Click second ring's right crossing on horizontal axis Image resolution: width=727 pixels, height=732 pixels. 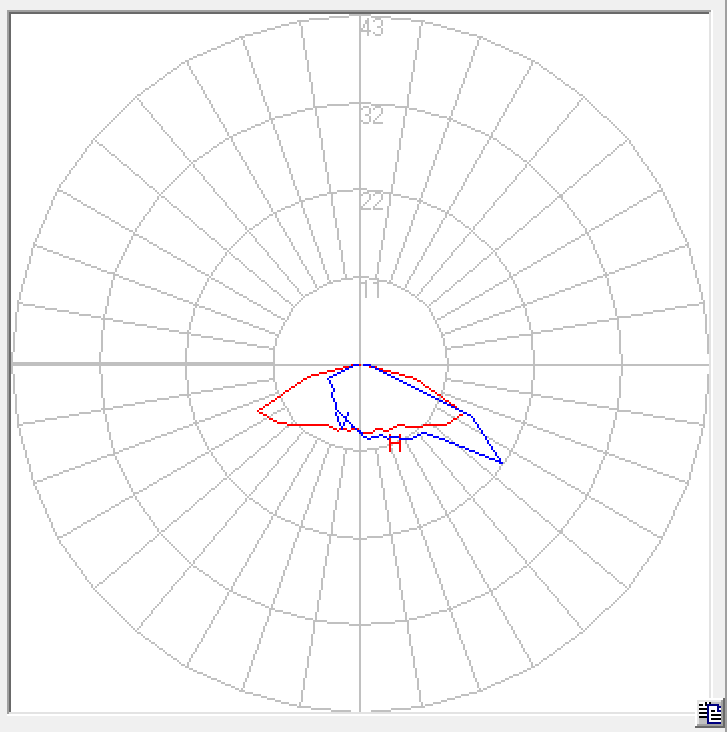click(534, 365)
